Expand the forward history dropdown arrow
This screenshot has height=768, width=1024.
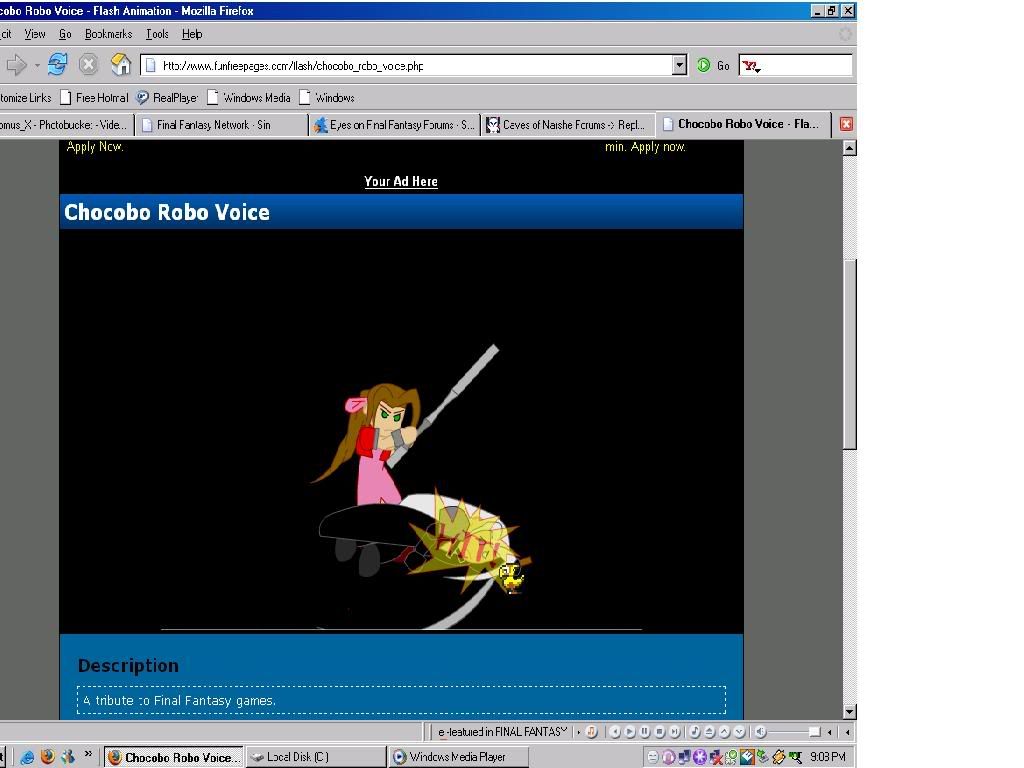pyautogui.click(x=37, y=66)
